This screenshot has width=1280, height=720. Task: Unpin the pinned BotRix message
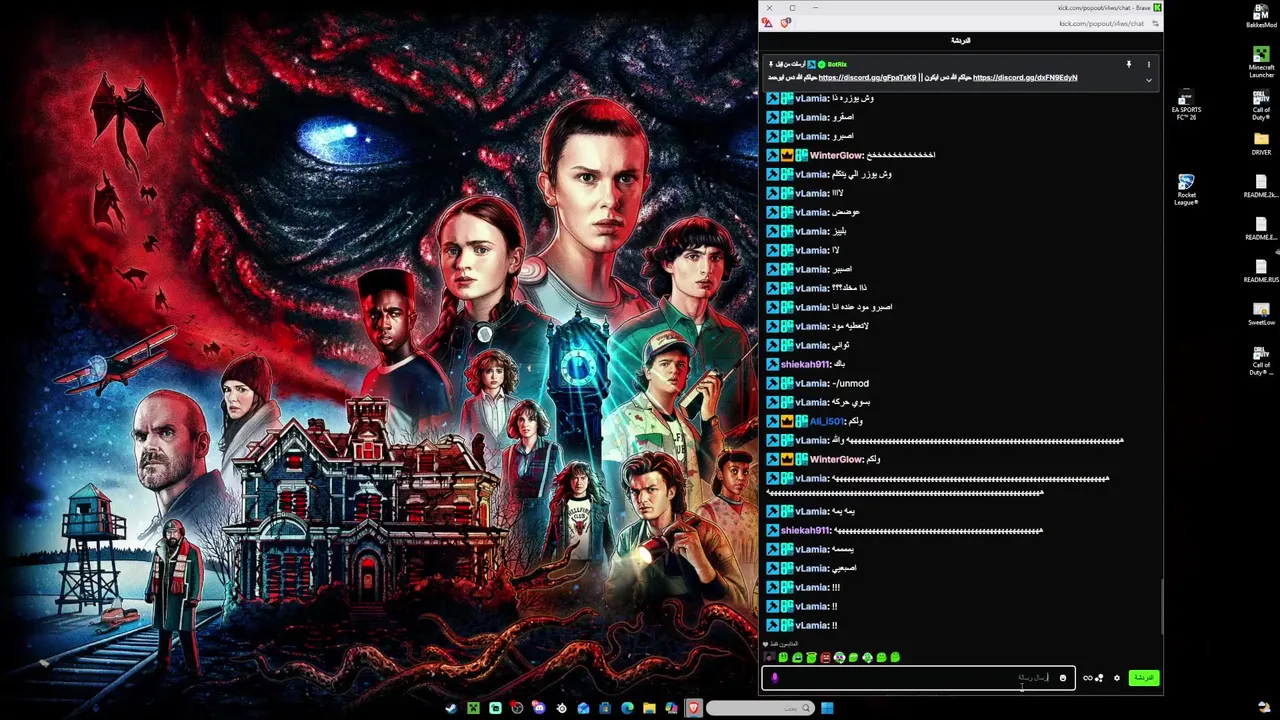pyautogui.click(x=1128, y=64)
